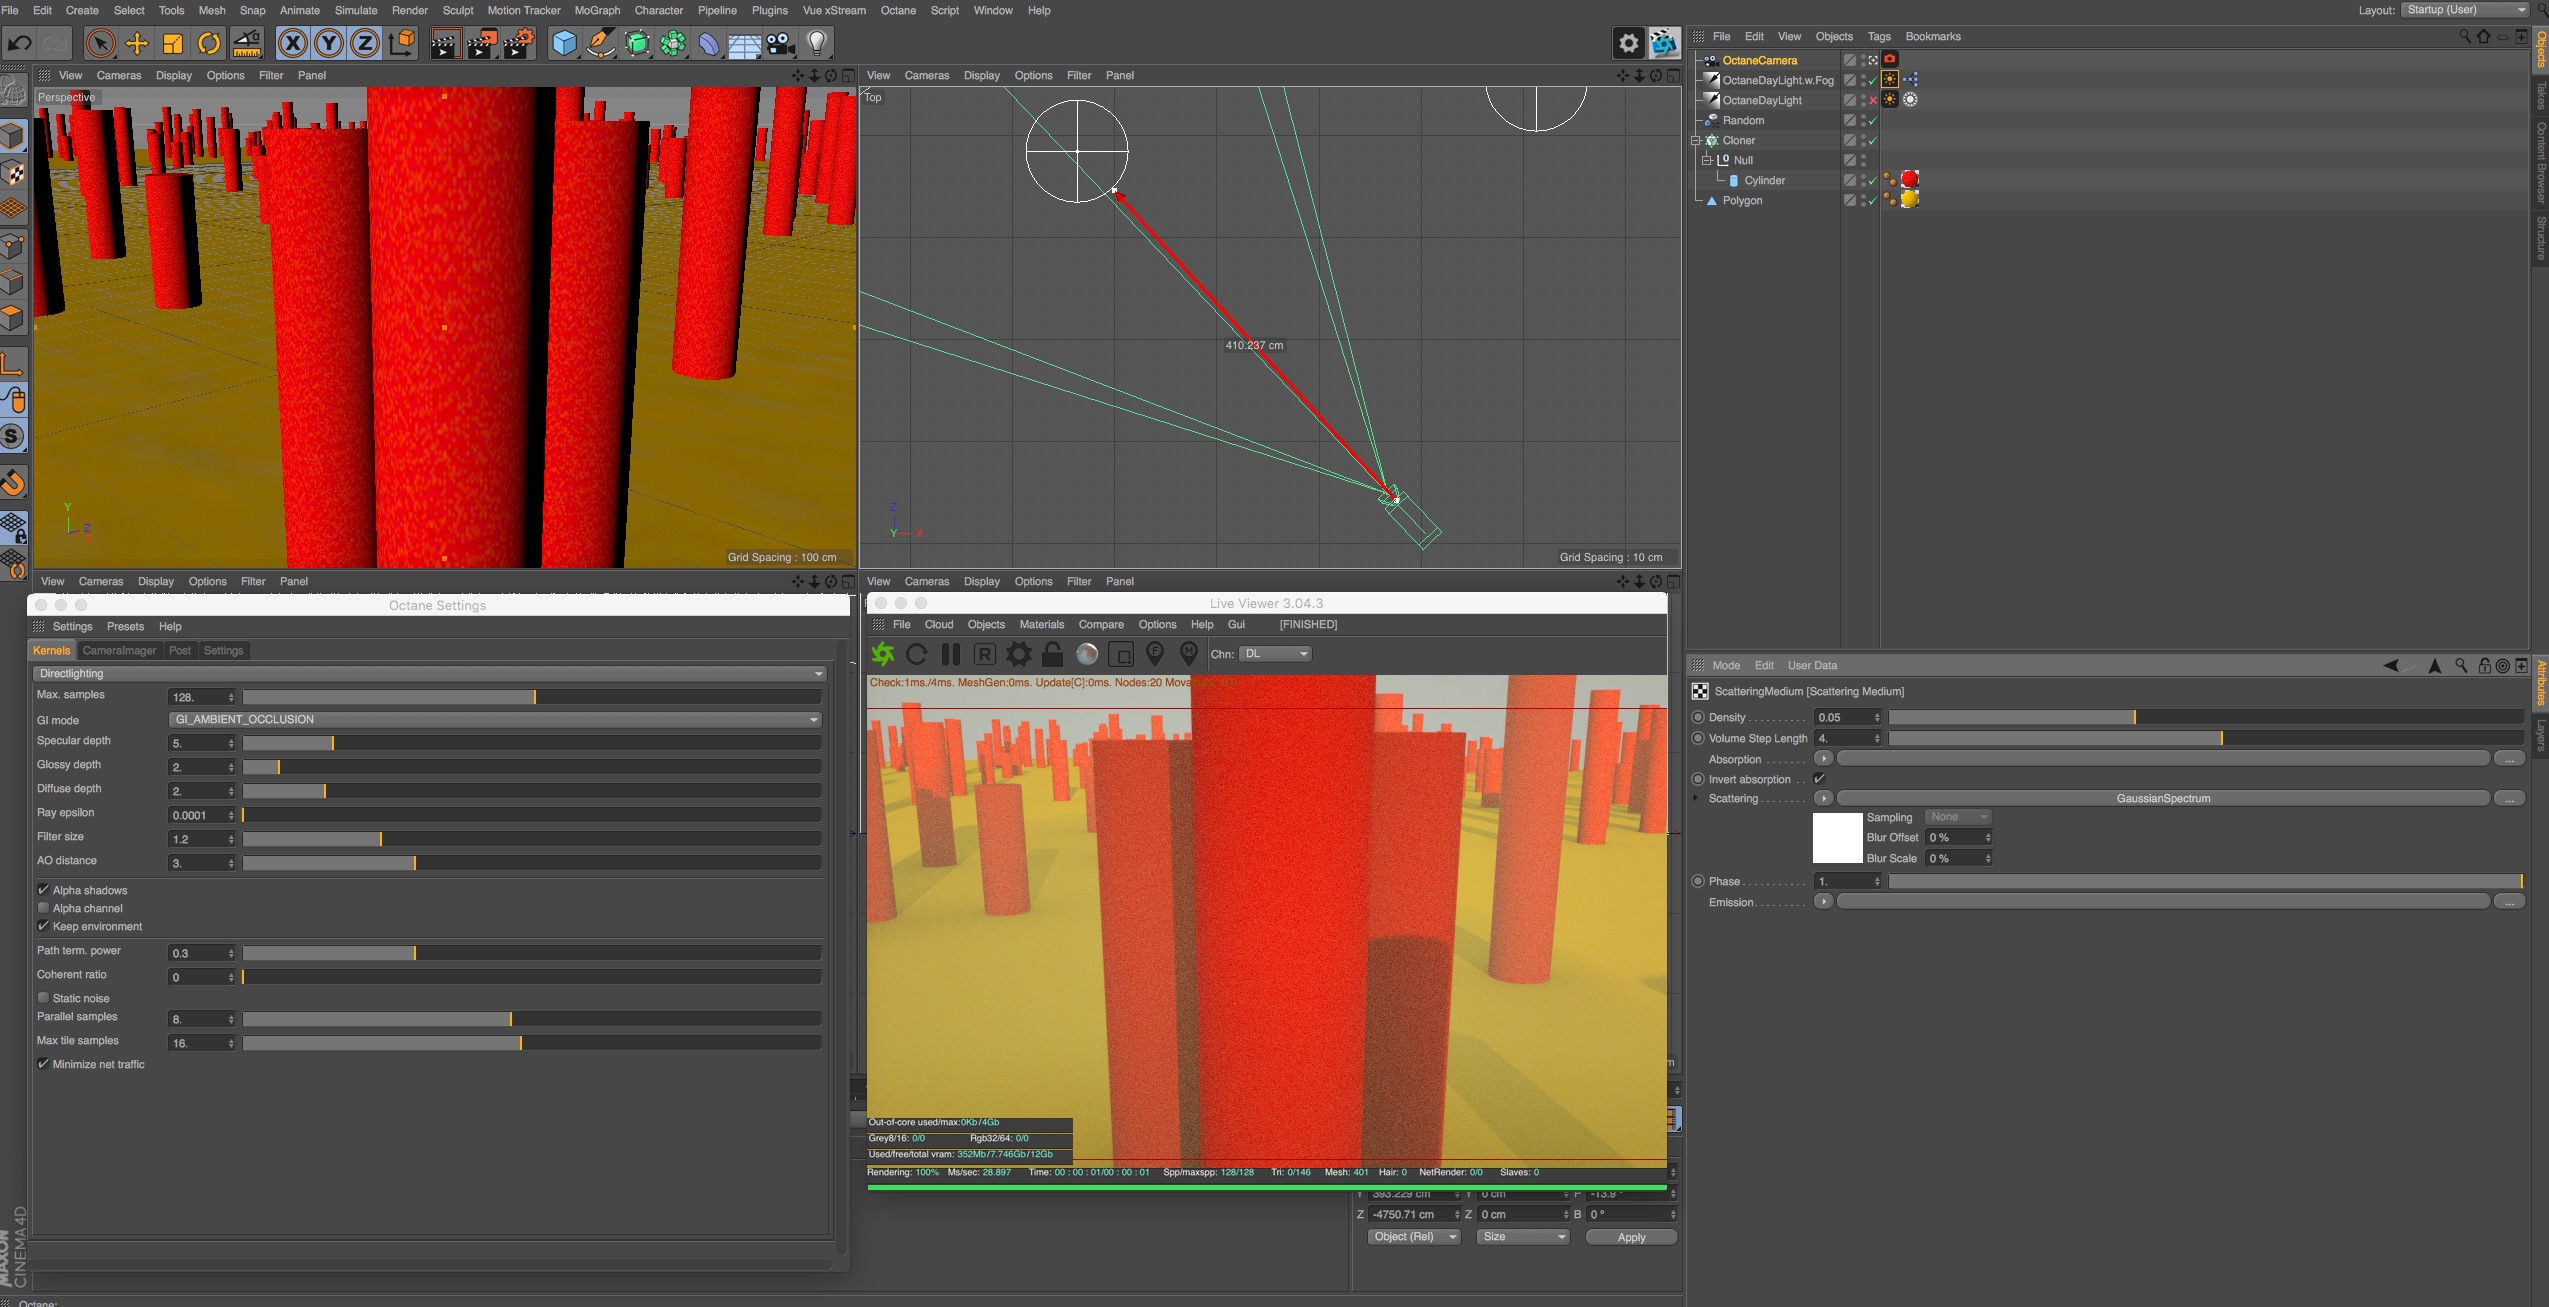The height and width of the screenshot is (1307, 2549).
Task: Toggle Live Viewer lock resolution padlock
Action: click(1052, 654)
